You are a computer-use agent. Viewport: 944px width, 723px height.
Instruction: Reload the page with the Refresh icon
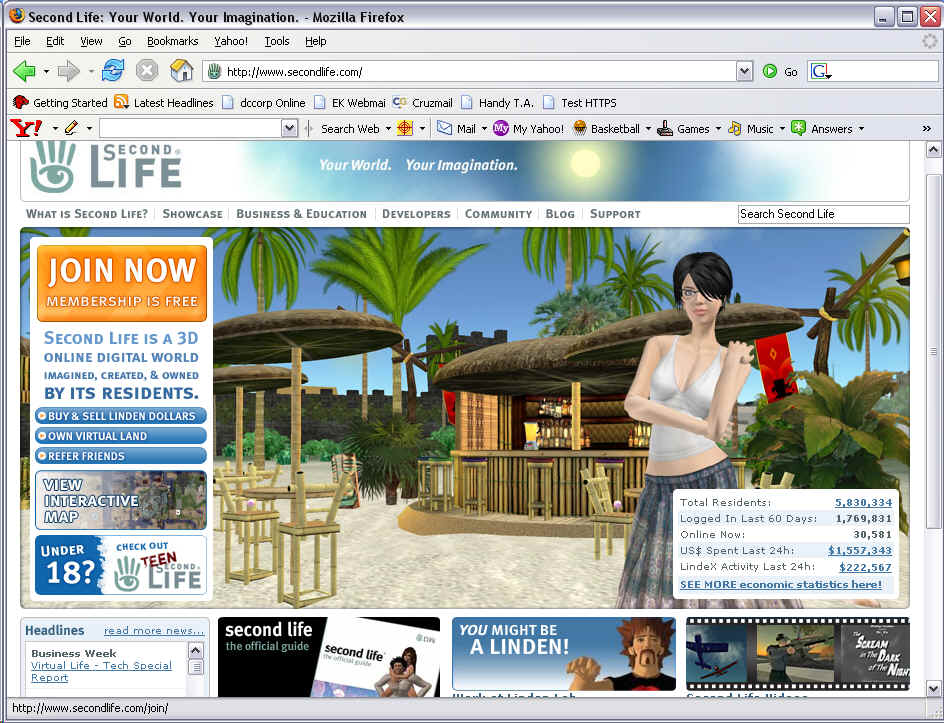113,71
